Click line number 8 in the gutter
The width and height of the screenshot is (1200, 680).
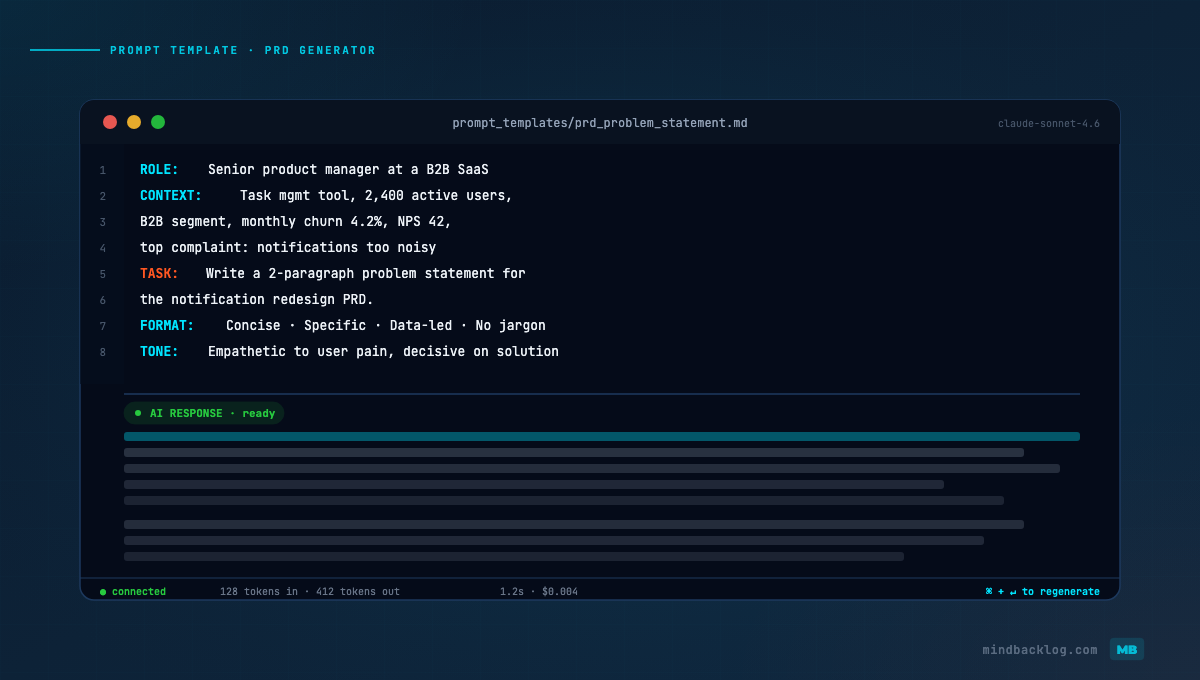pos(102,353)
